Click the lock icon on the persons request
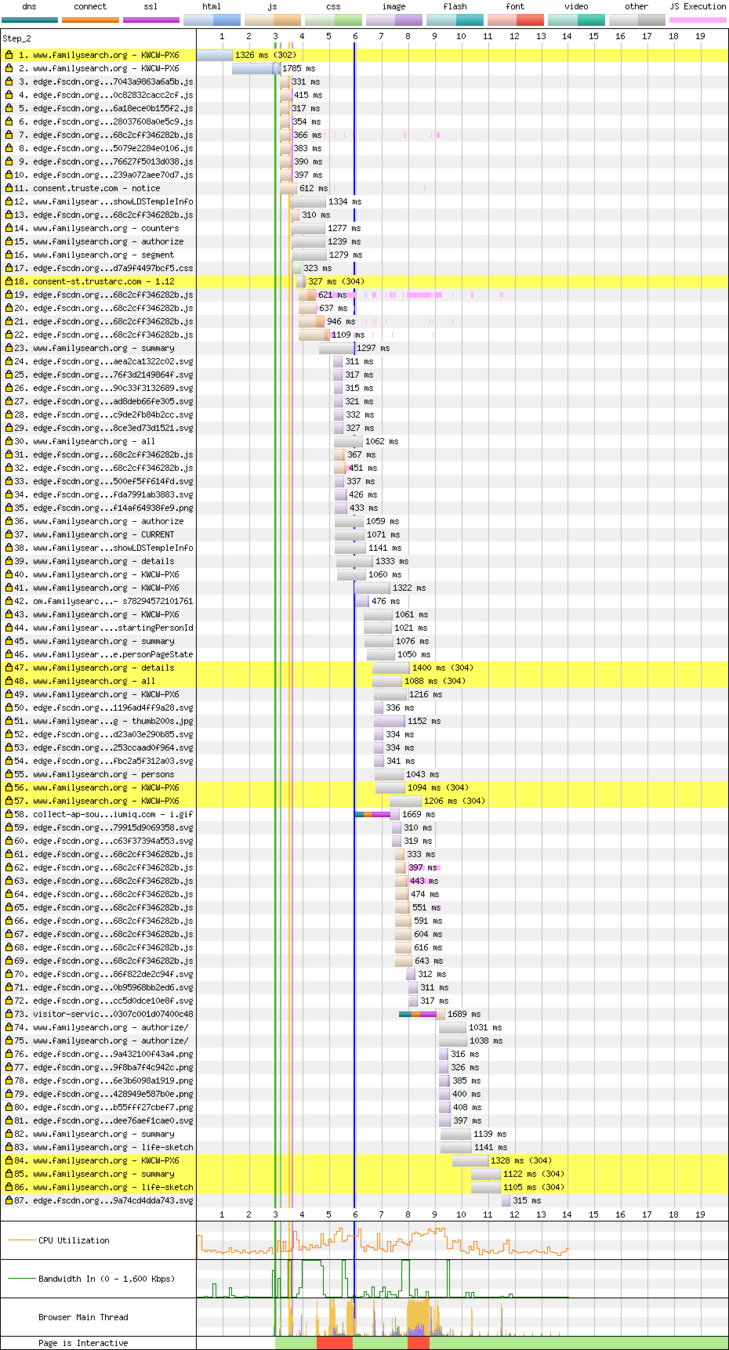Viewport: 729px width, 1350px height. (x=9, y=774)
